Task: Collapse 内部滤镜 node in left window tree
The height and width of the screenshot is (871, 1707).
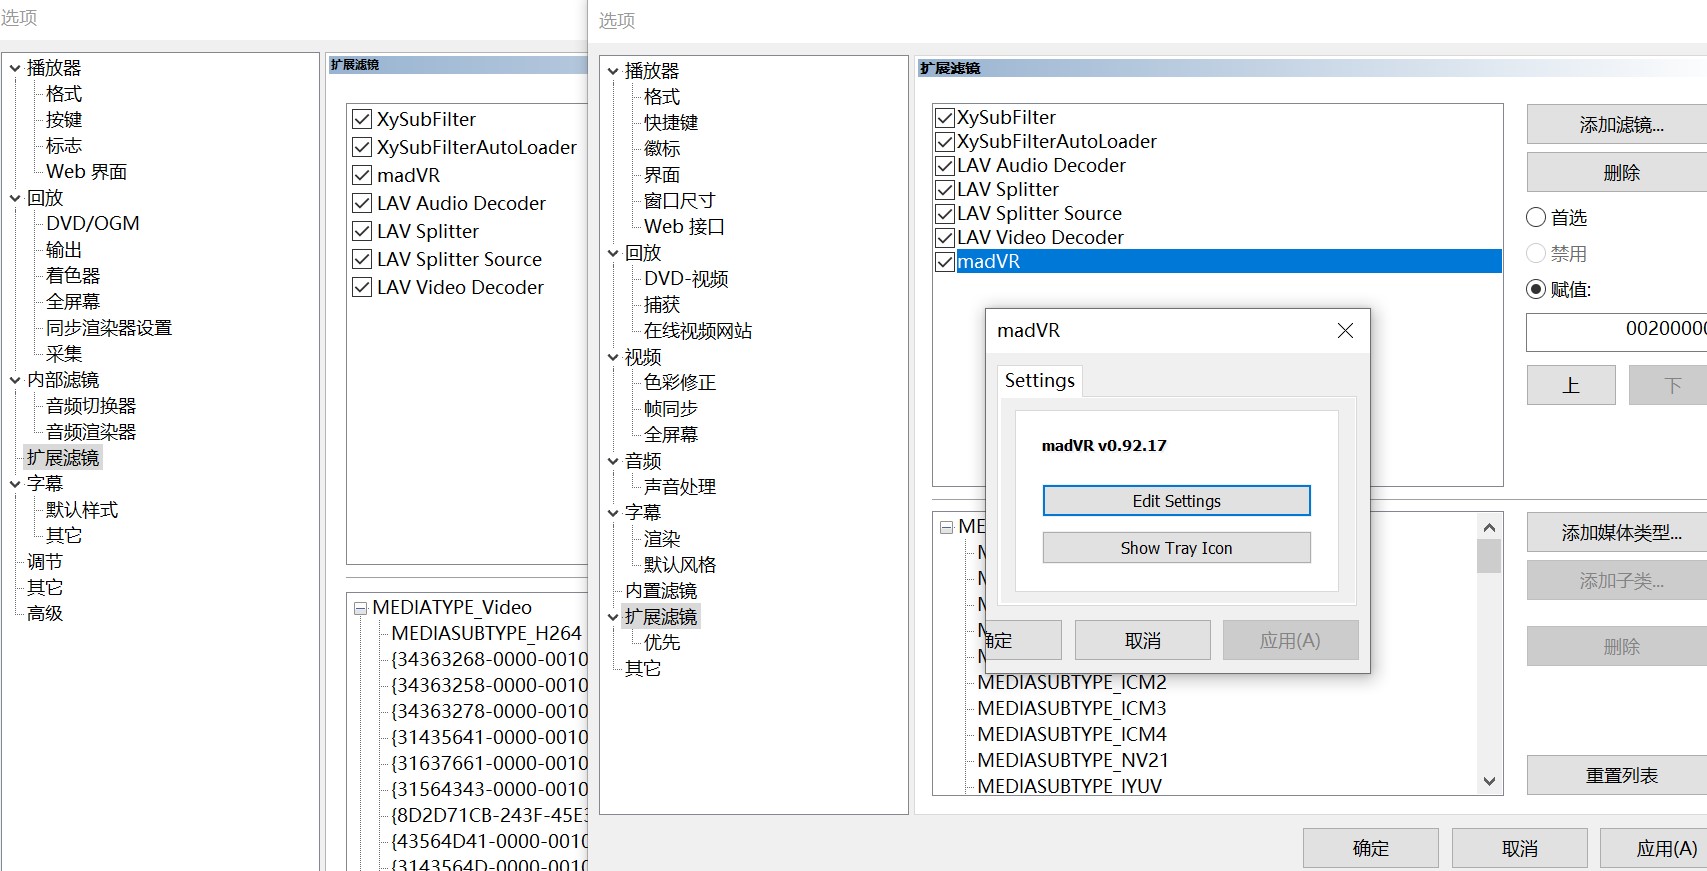Action: pos(15,380)
